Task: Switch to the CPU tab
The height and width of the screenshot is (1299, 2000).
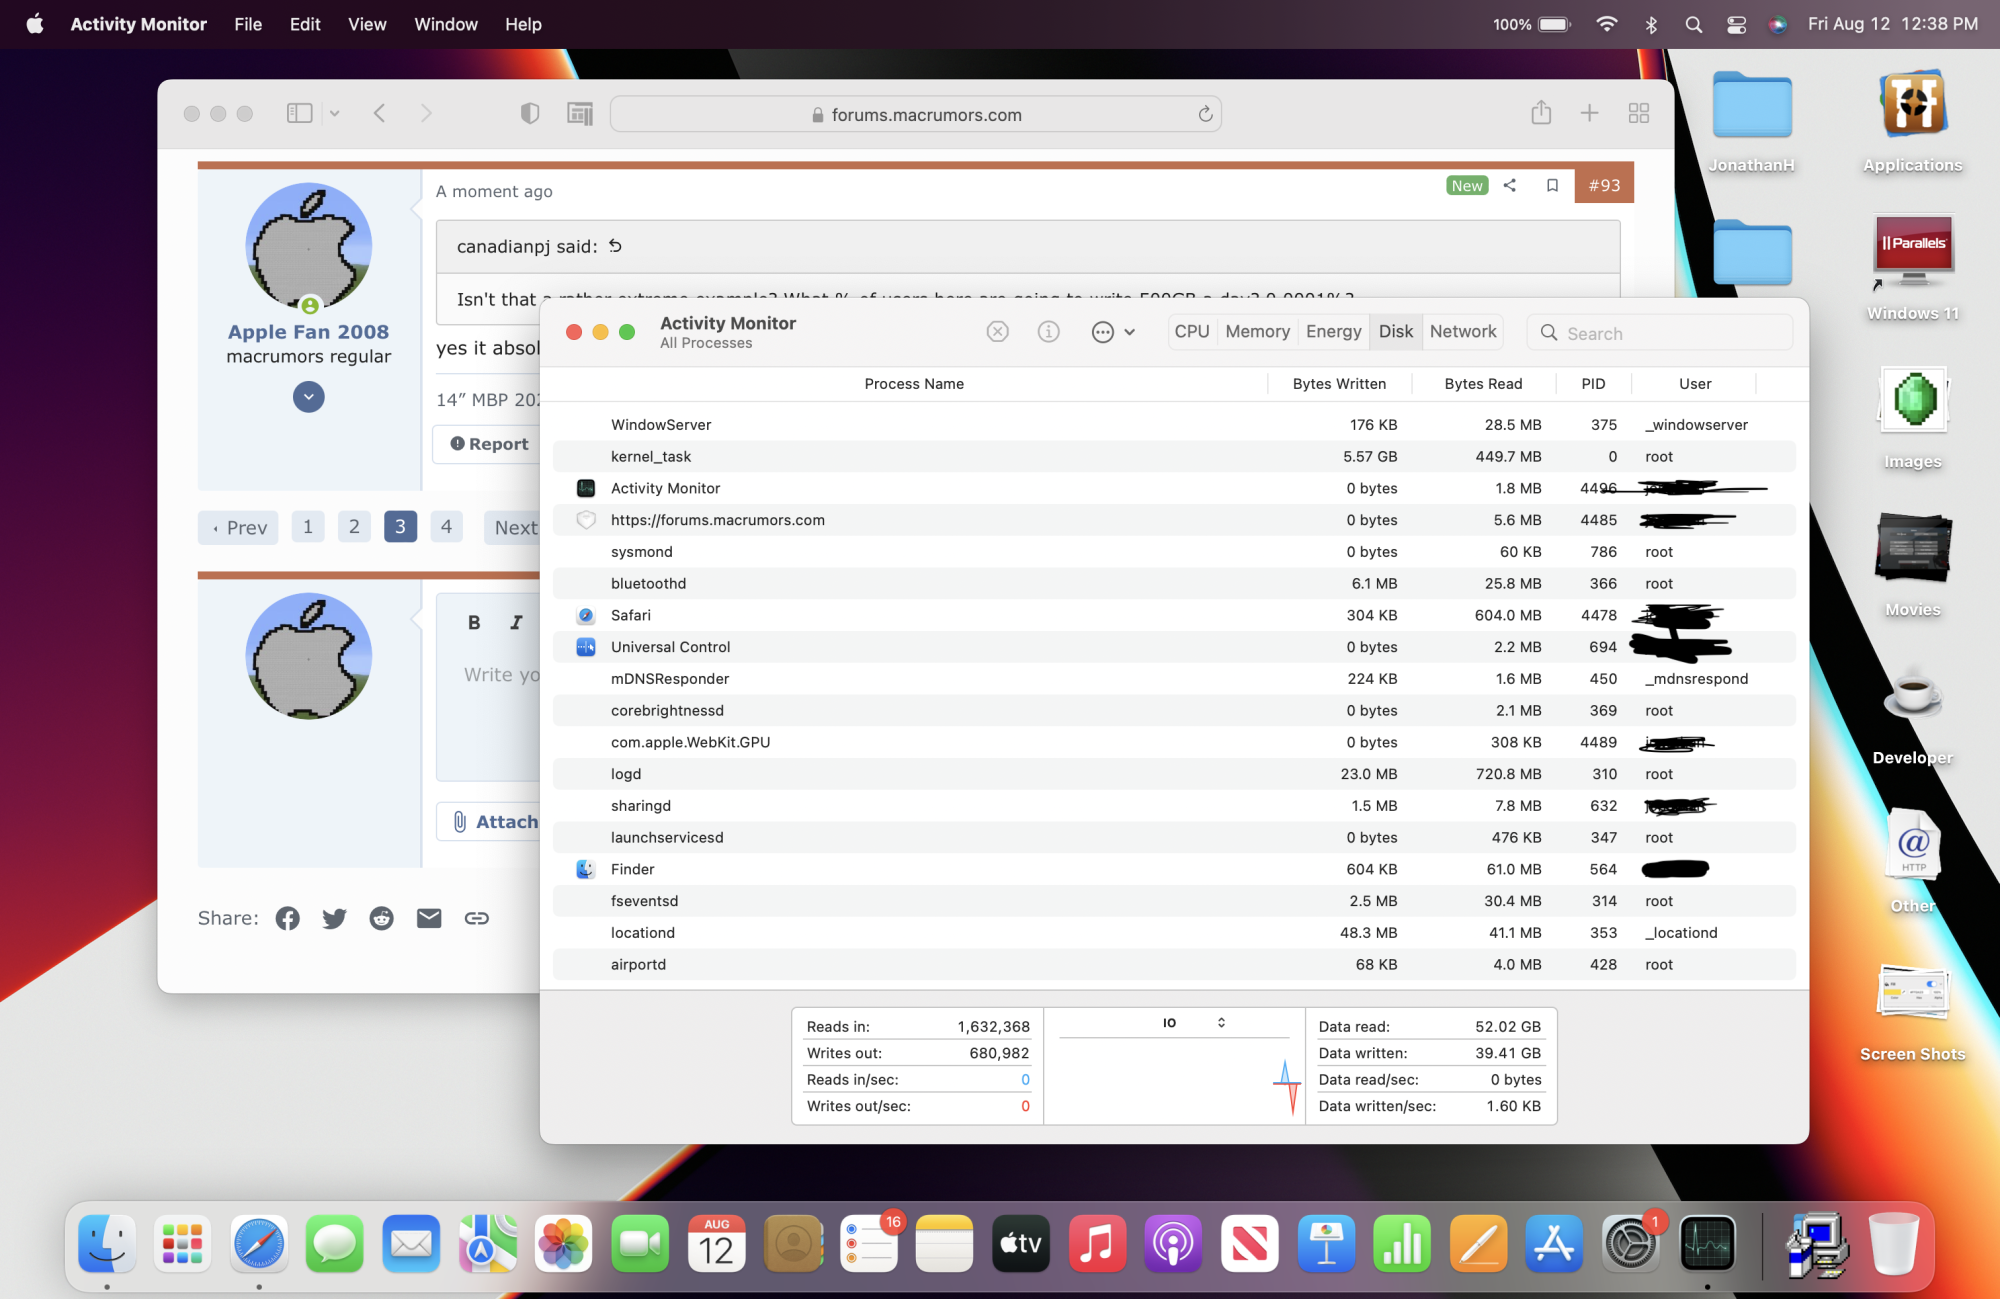Action: coord(1191,332)
